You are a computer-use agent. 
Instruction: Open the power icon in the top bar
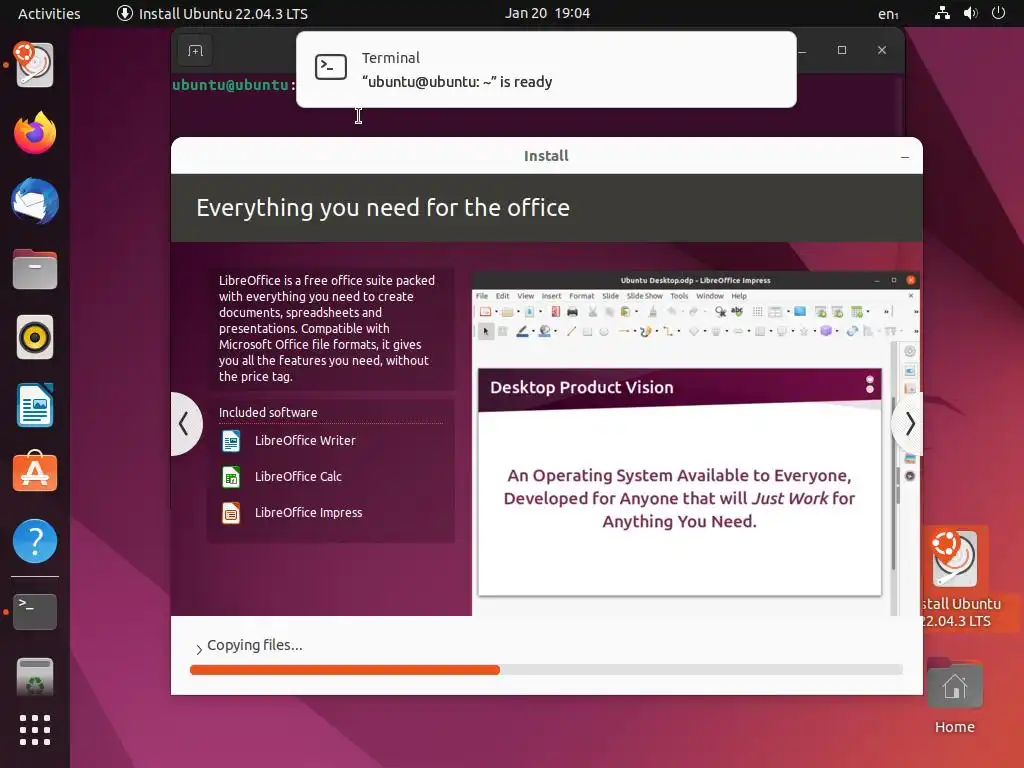(998, 13)
